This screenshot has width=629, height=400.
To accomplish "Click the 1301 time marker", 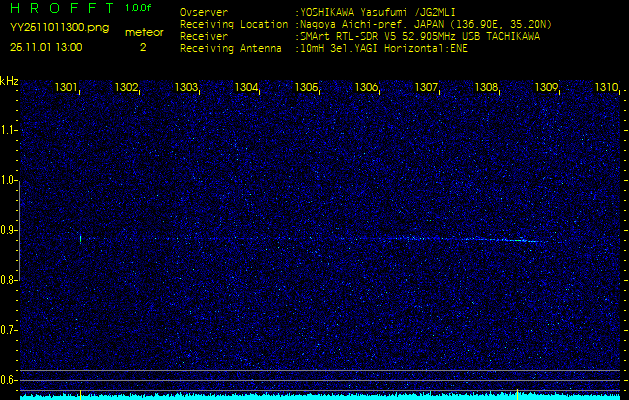I will 67,88.
